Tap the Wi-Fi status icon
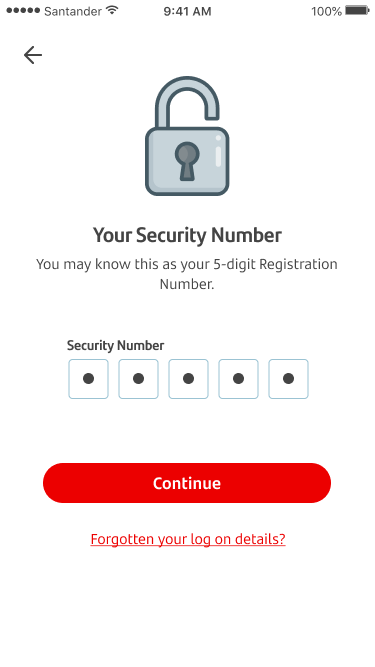Image resolution: width=375 pixels, height=667 pixels. pyautogui.click(x=112, y=10)
